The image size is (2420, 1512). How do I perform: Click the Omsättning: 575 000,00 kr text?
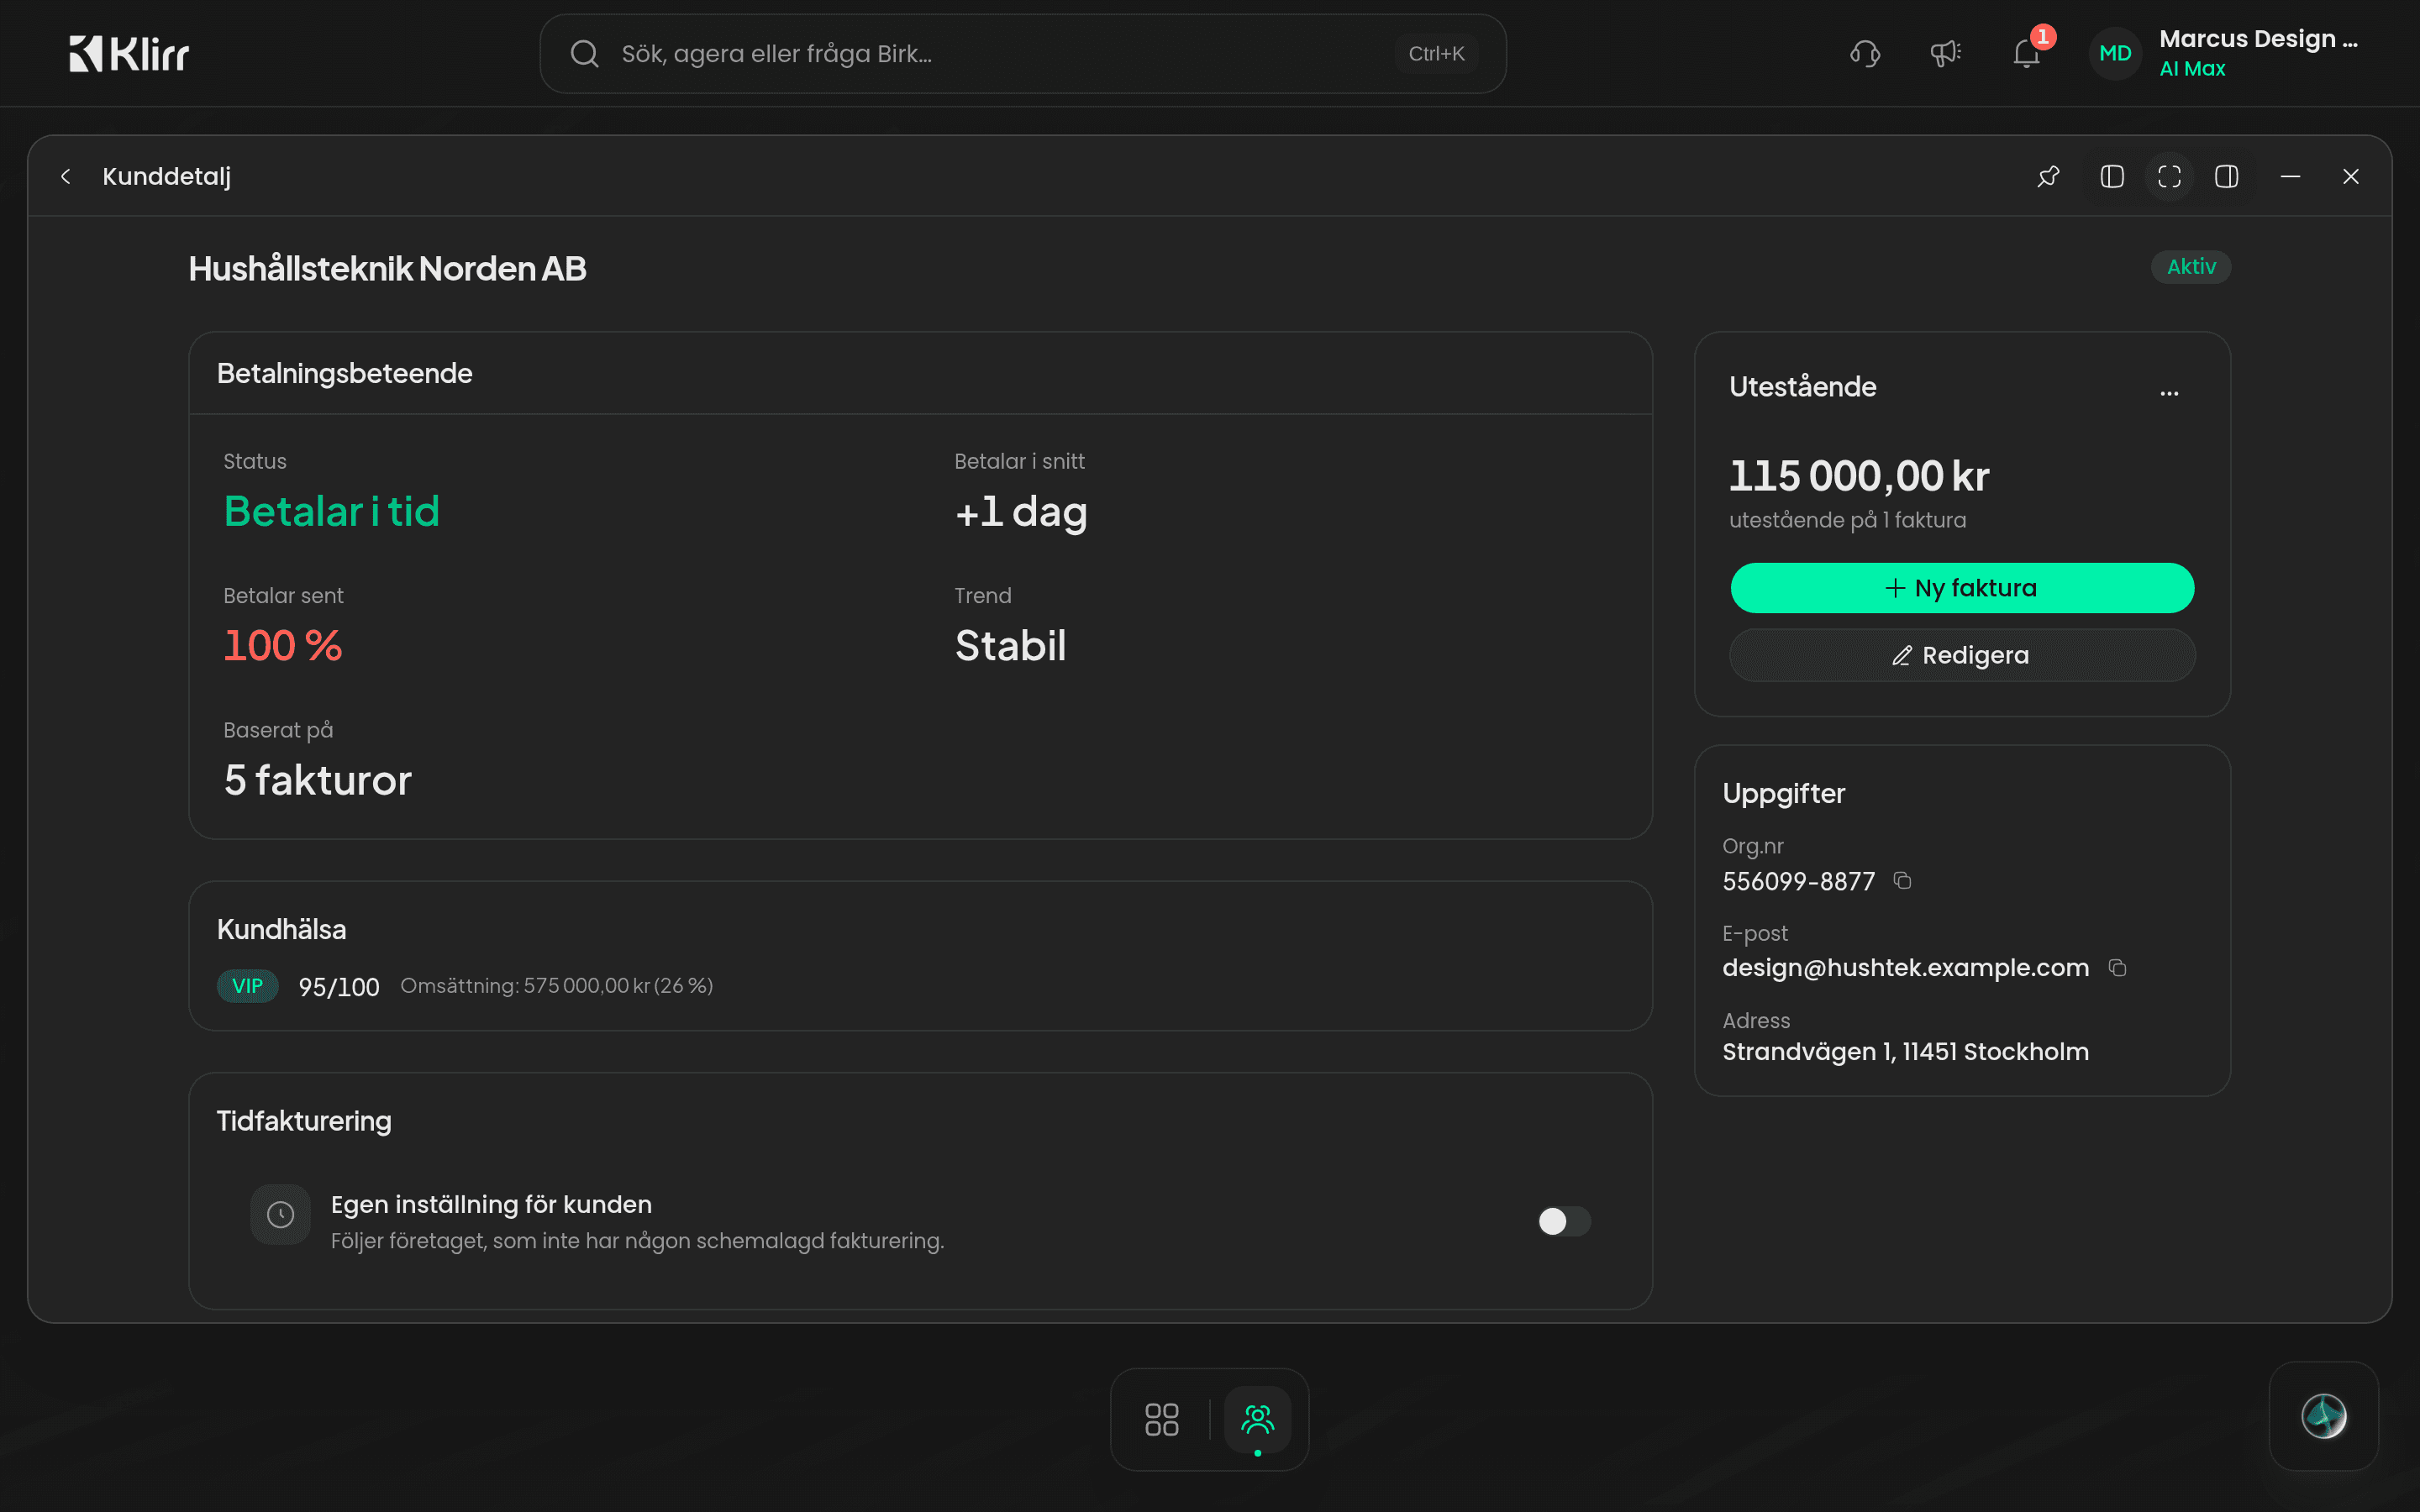point(525,986)
